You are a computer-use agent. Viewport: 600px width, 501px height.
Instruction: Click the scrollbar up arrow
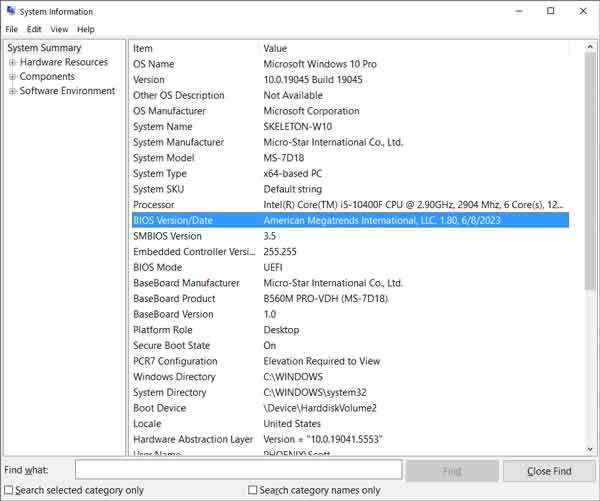(590, 47)
